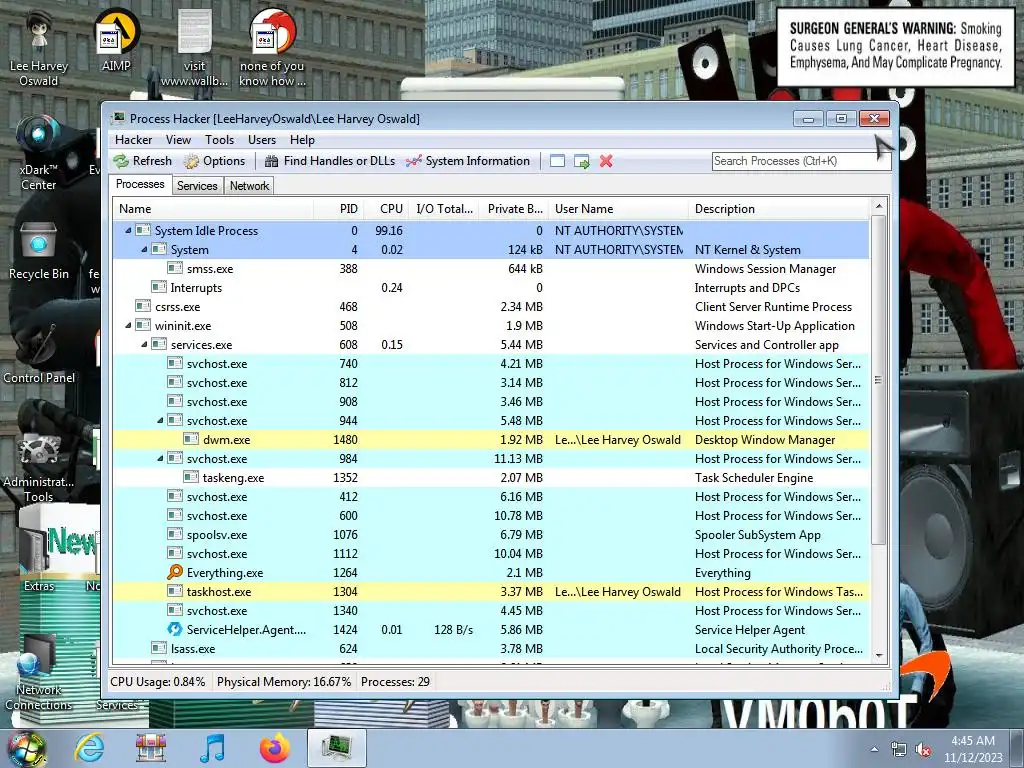Sort by Private Bytes column header
Image resolution: width=1024 pixels, height=768 pixels.
point(513,209)
